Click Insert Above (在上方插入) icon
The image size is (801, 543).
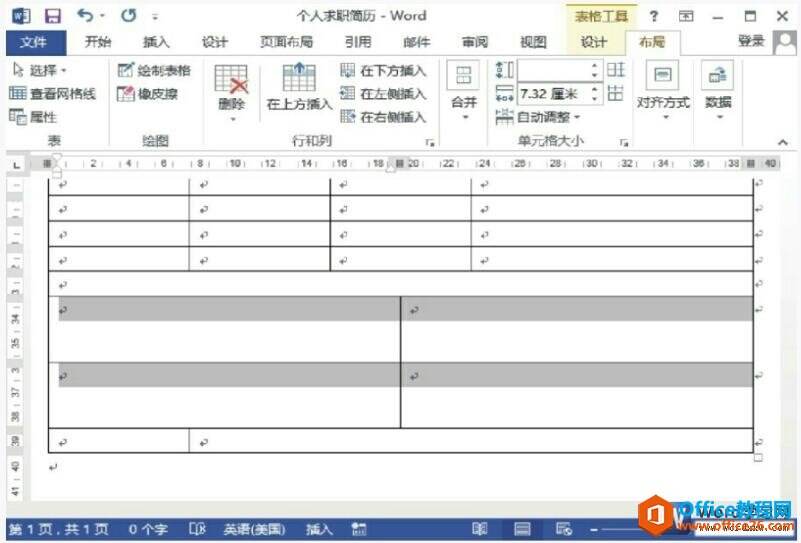[x=299, y=87]
